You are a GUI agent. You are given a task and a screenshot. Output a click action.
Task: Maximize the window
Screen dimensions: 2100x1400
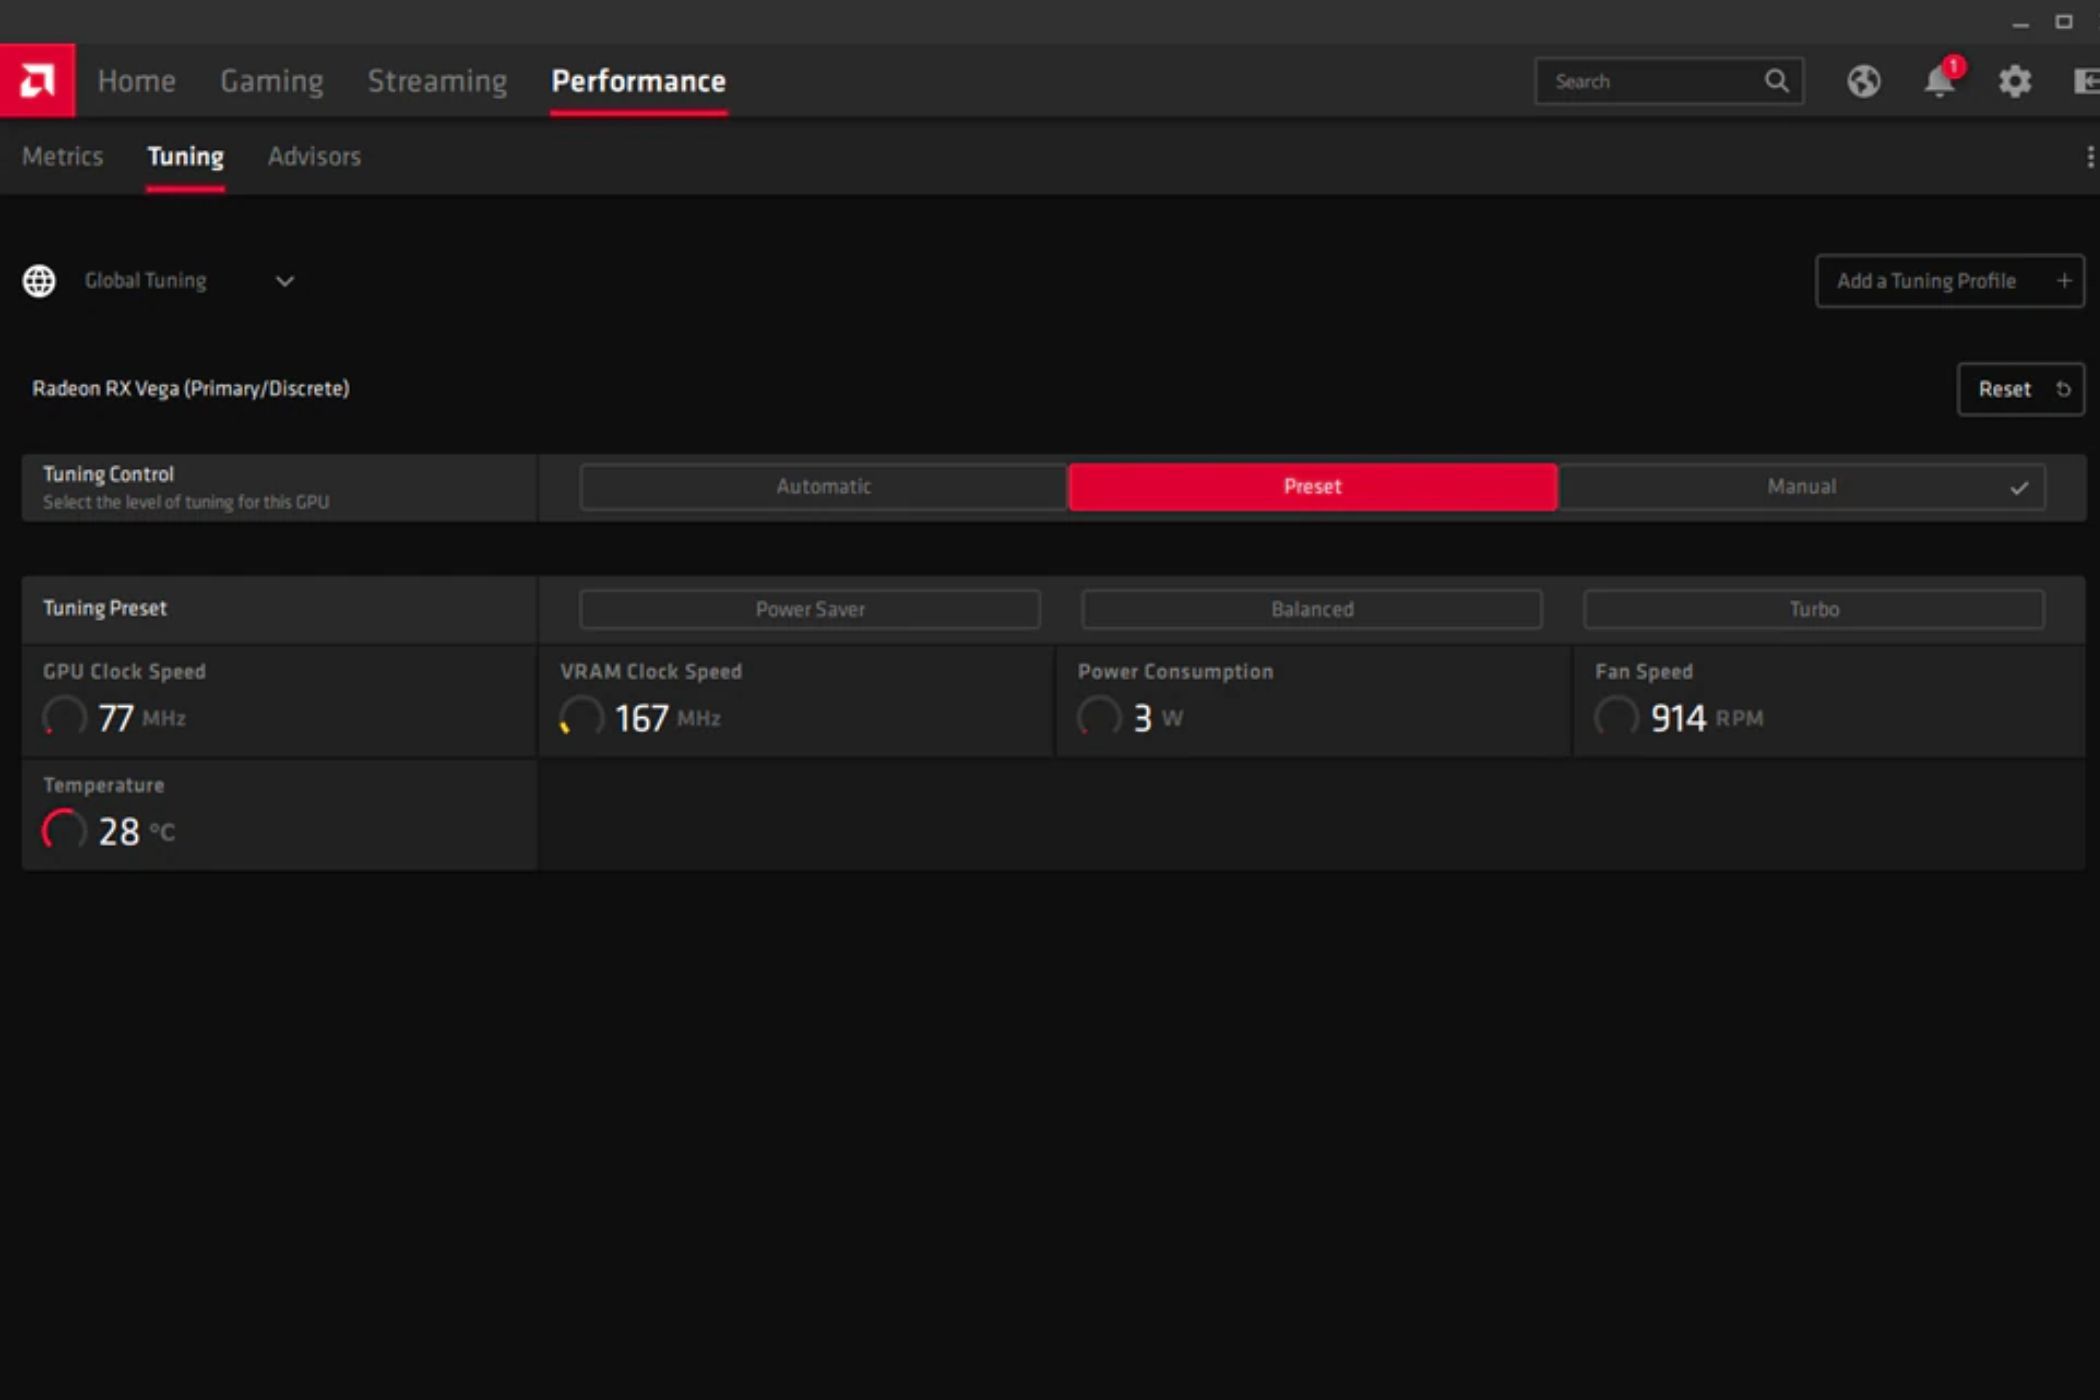point(2064,22)
